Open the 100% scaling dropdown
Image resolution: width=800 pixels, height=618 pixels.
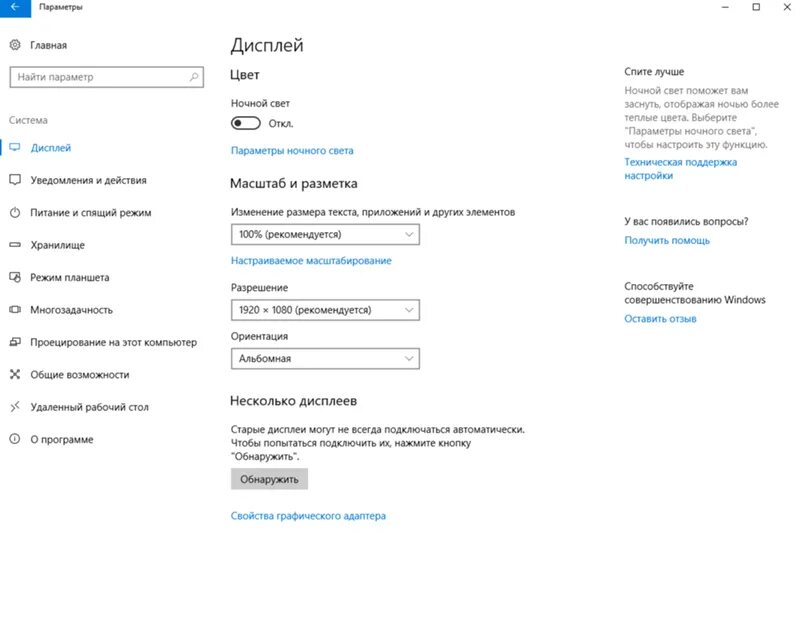coord(325,234)
